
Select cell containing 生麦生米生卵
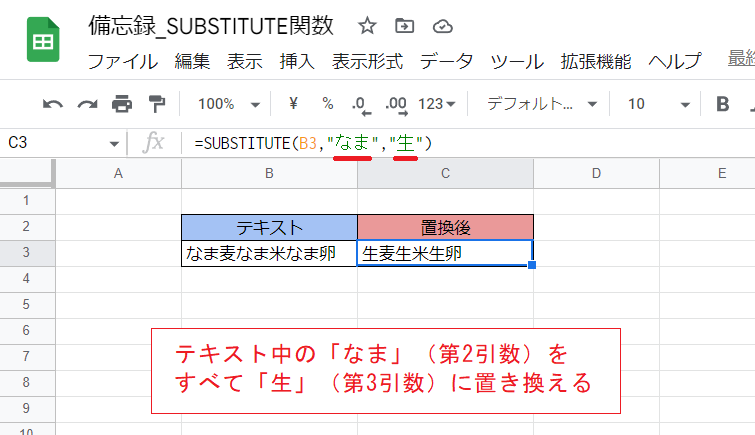445,253
